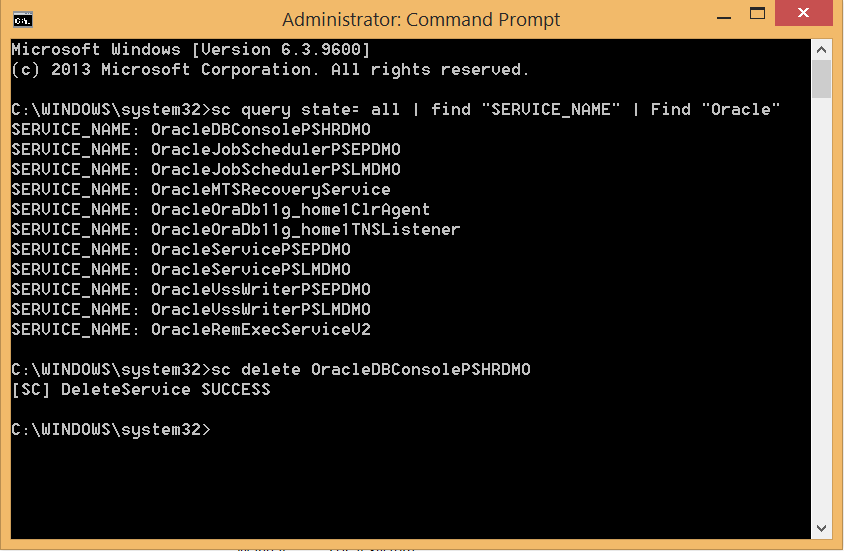Image resolution: width=844 pixels, height=551 pixels.
Task: Click the OracleMTSRecoveryService output line
Action: [201, 189]
